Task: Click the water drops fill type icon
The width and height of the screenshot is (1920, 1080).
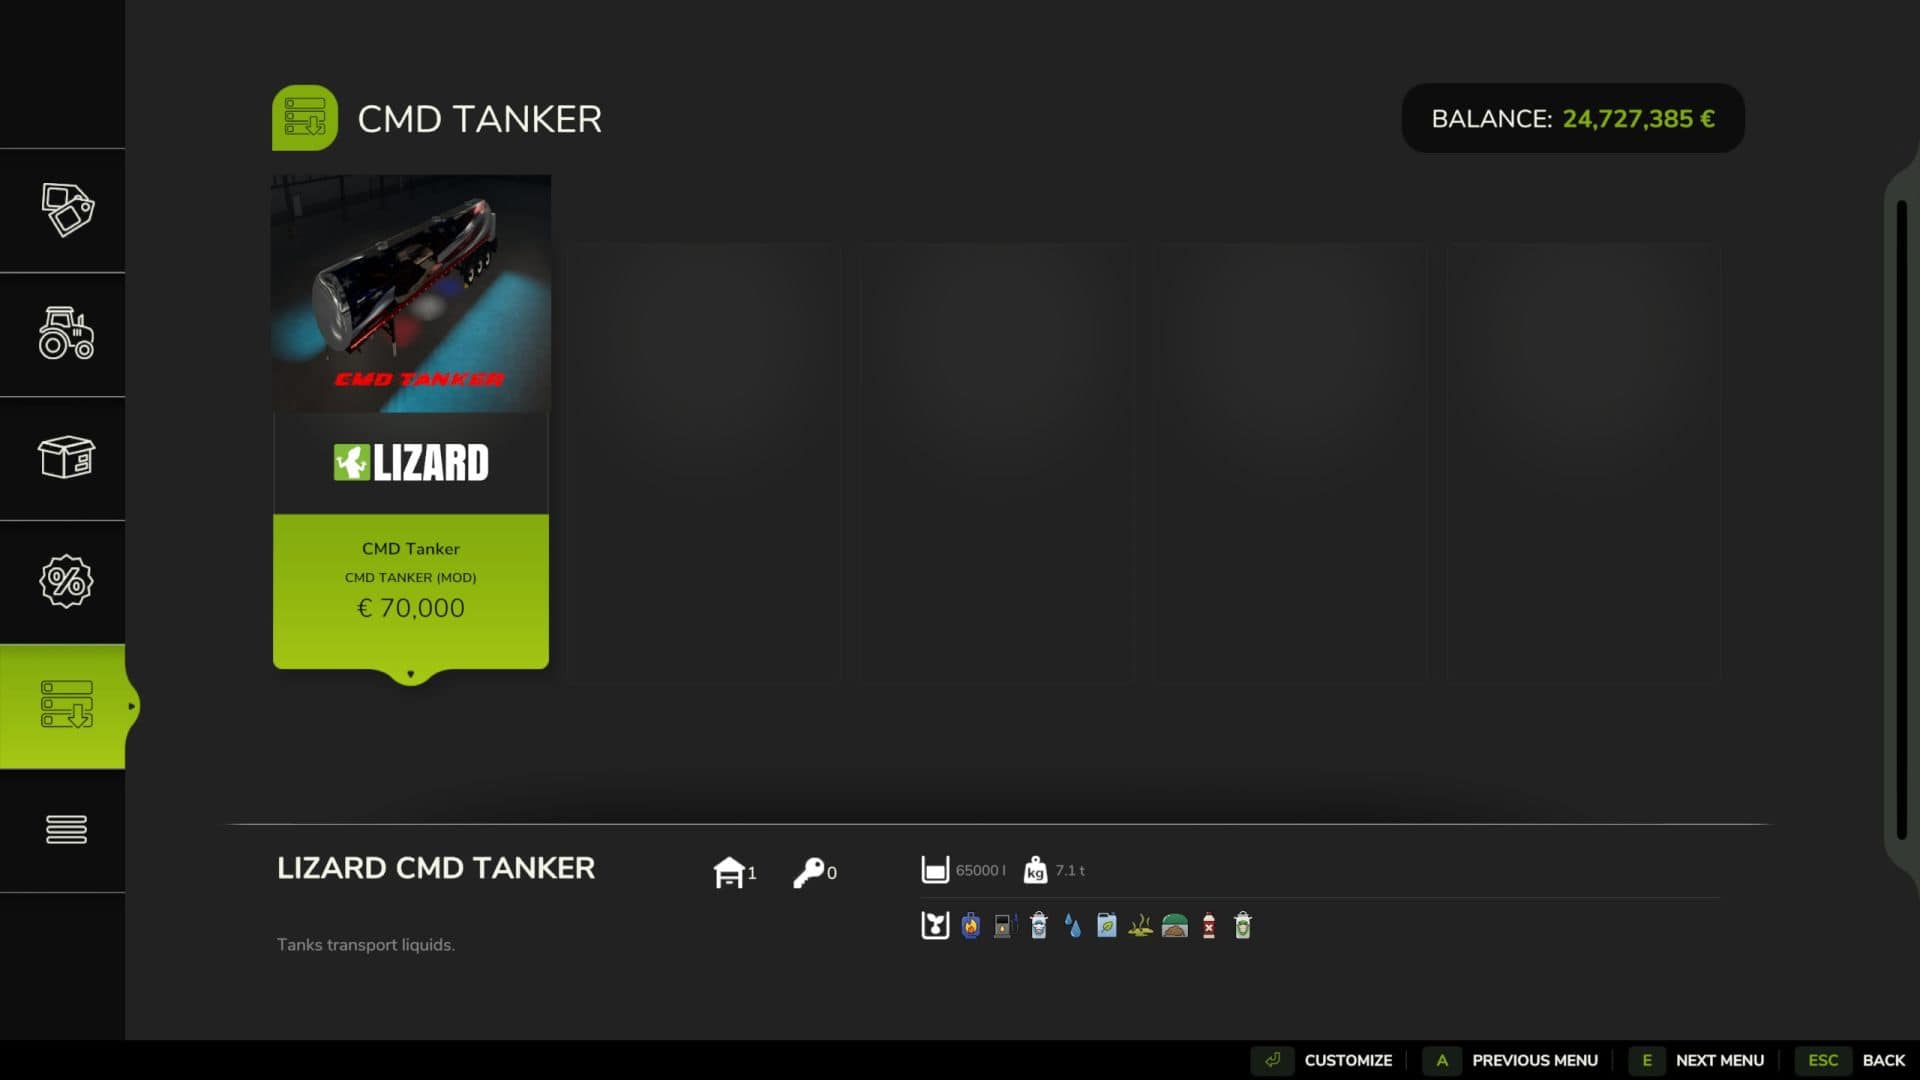Action: 1073,926
